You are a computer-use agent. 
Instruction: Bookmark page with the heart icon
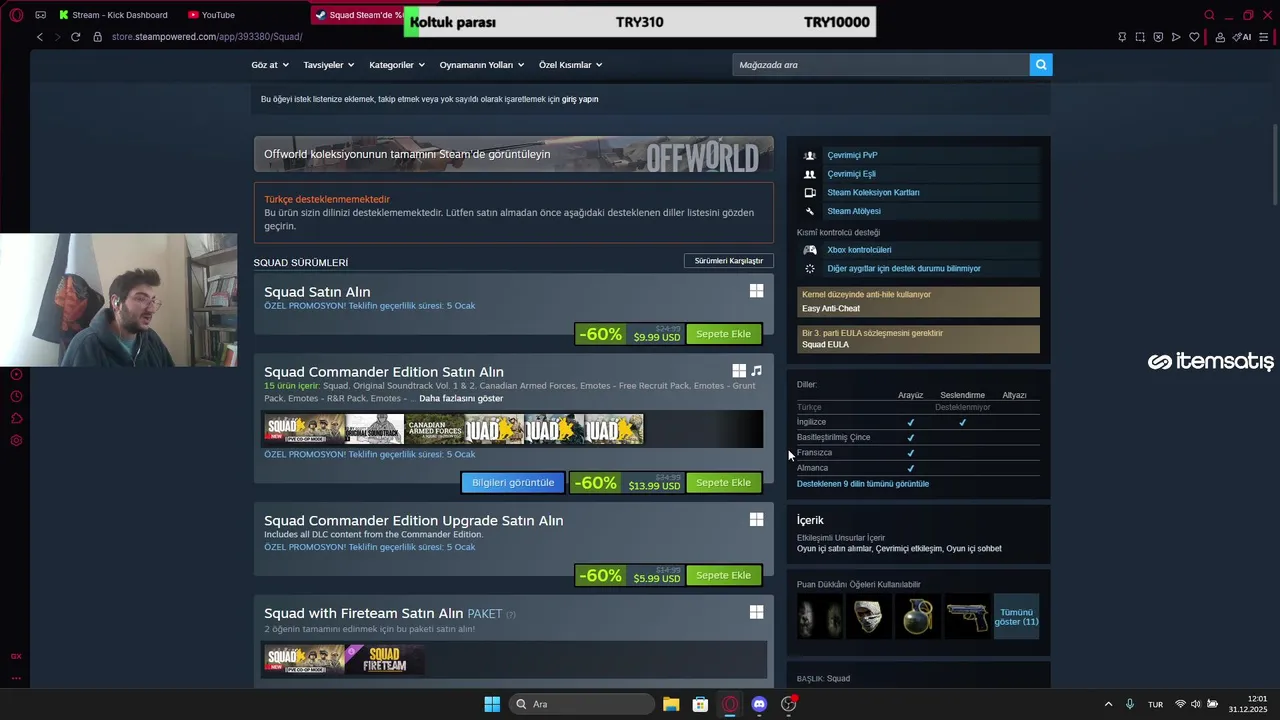[x=1194, y=37]
